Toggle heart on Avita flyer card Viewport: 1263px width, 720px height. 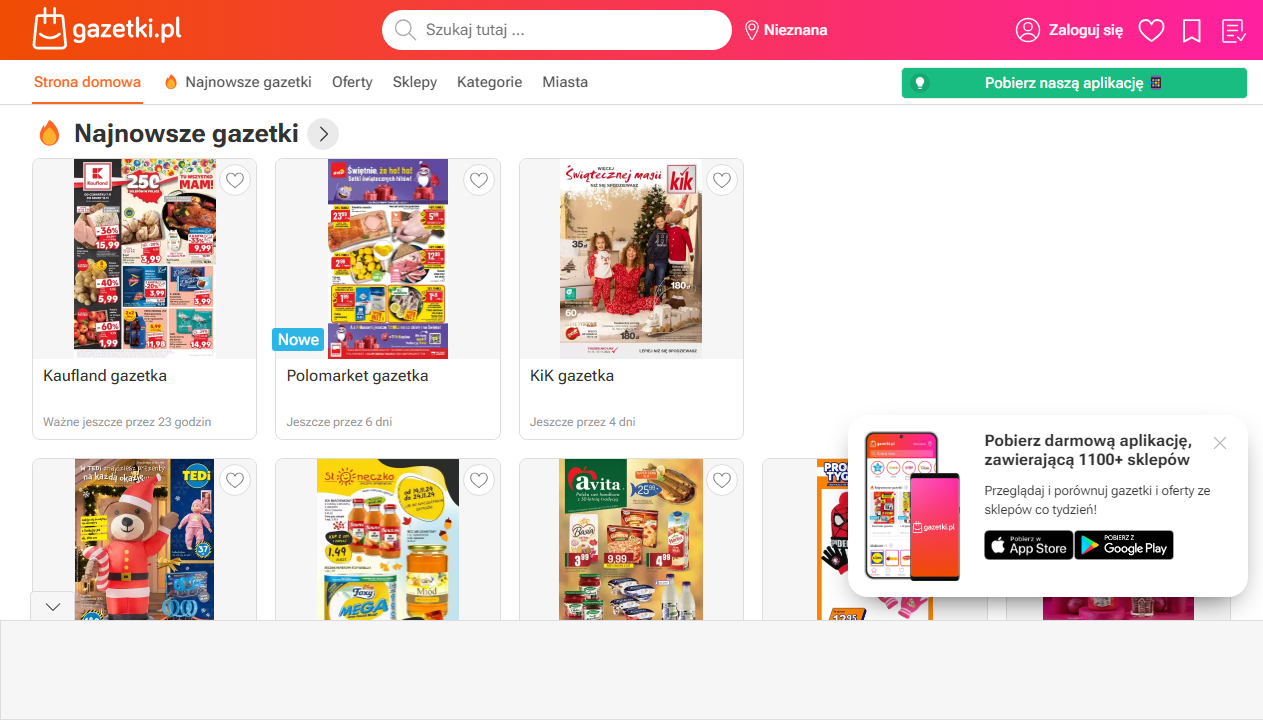pyautogui.click(x=722, y=480)
